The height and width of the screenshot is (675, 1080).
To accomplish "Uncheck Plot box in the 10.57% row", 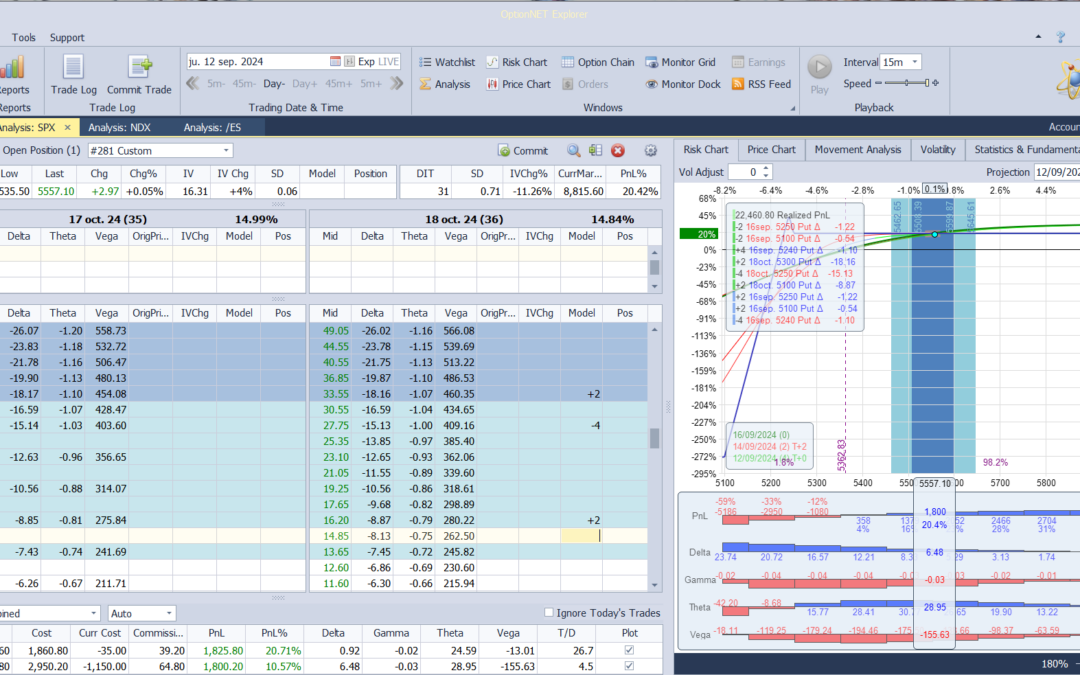I will pos(627,666).
